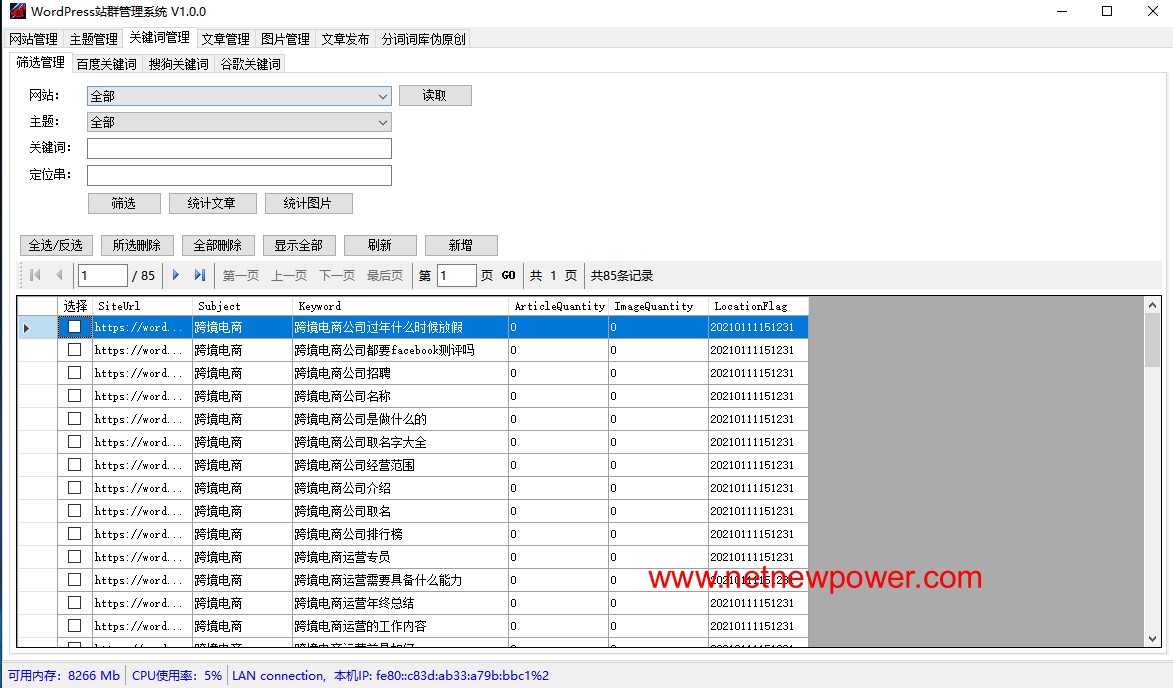Check the row 跨境电商公司取名字大全
Viewport: 1173px width, 688px height.
75,441
